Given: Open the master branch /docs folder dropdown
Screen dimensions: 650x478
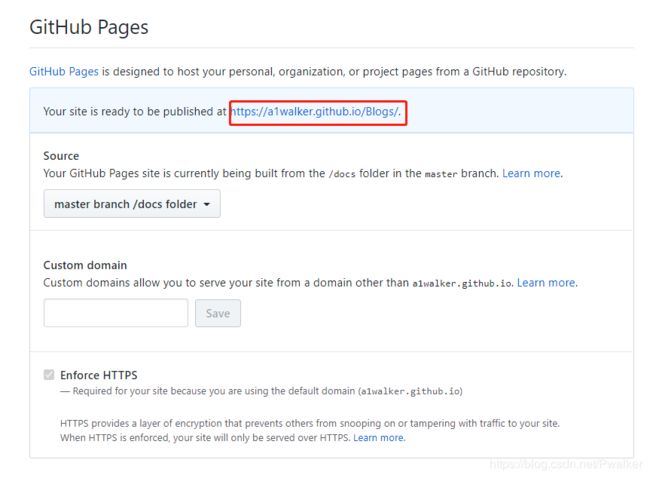Looking at the screenshot, I should click(132, 204).
